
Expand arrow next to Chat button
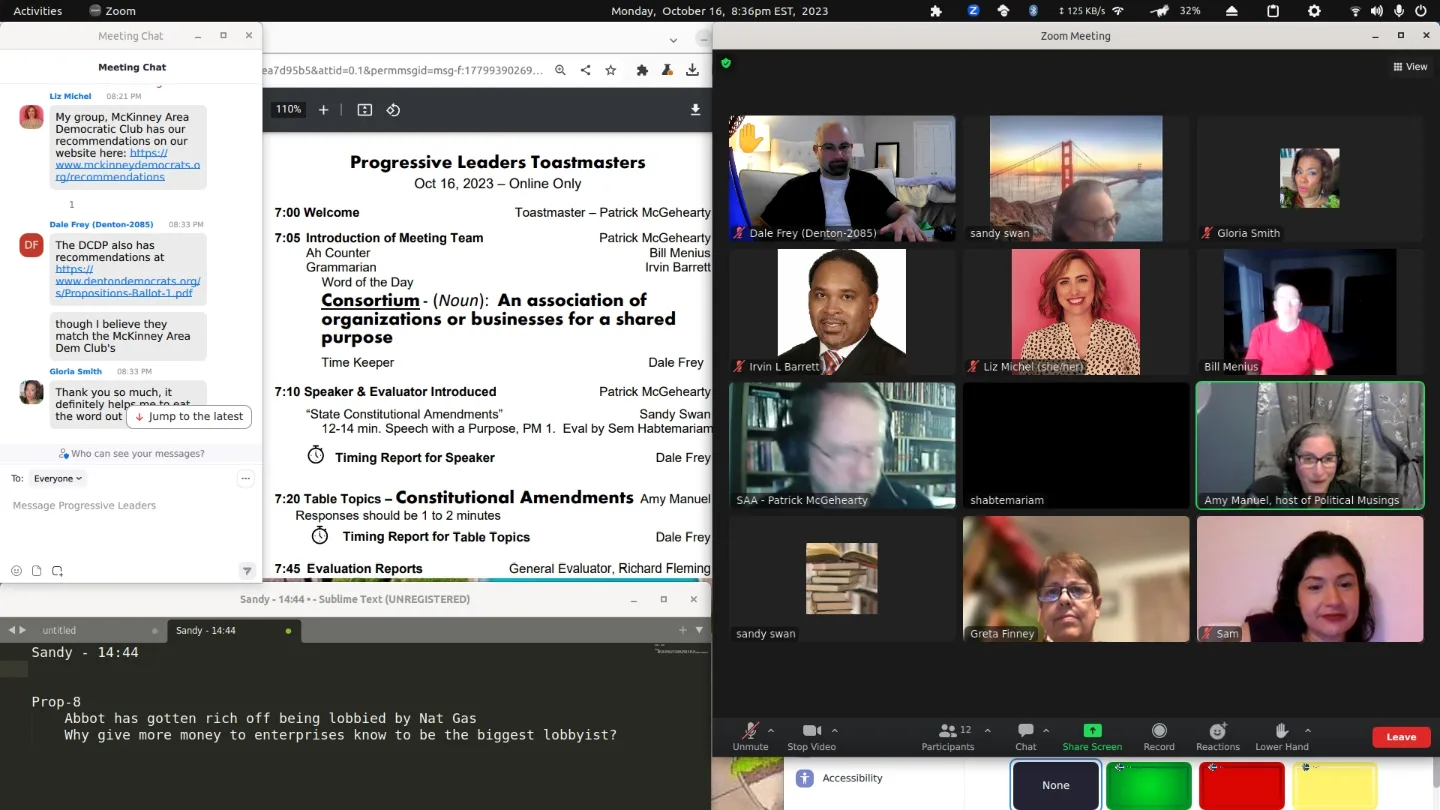click(x=1046, y=730)
